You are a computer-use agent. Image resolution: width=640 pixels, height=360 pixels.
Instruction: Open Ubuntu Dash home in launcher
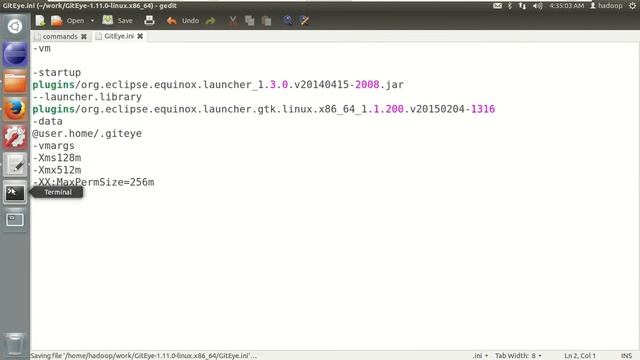pos(15,26)
